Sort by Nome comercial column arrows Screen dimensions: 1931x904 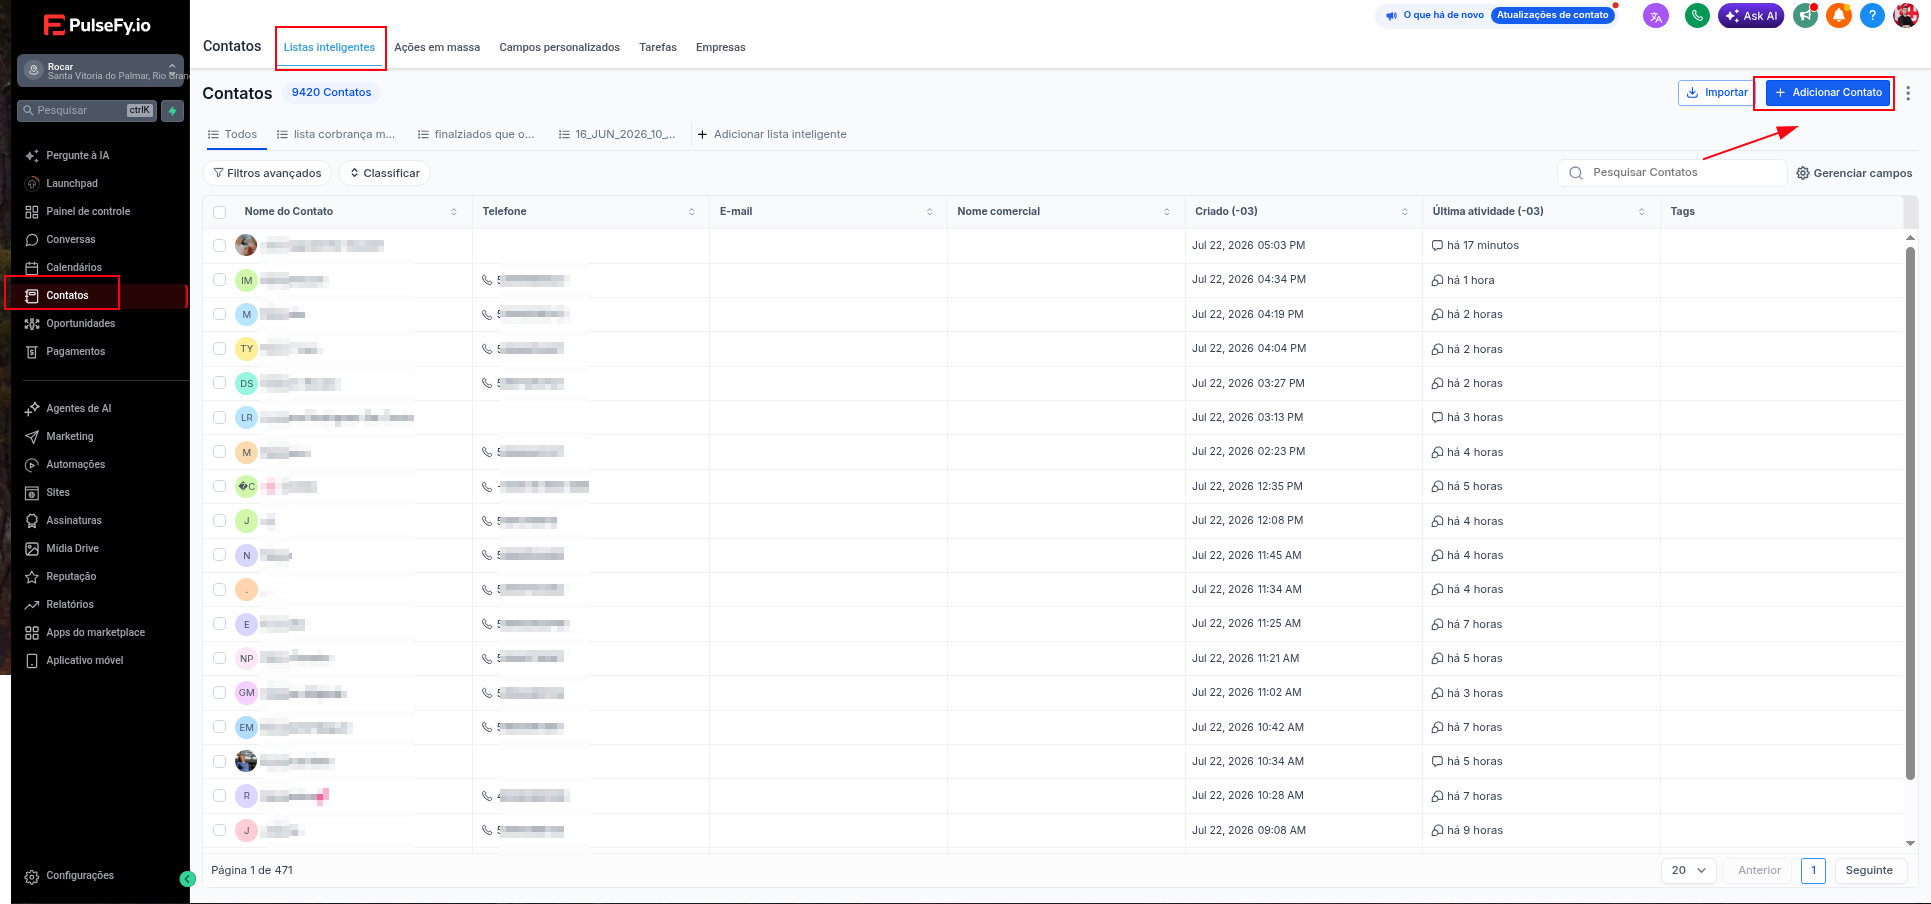[1167, 212]
